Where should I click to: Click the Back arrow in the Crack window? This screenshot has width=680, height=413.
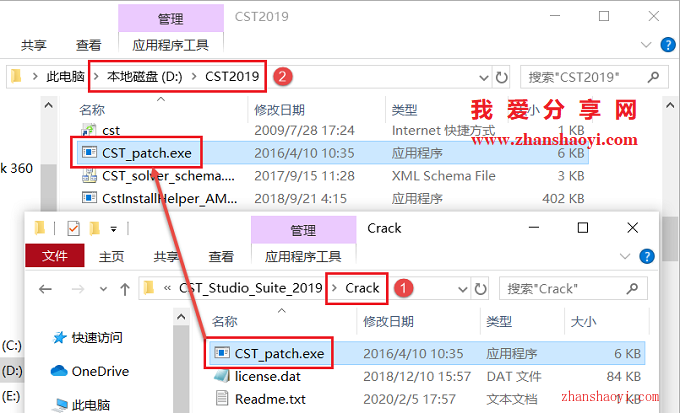(x=45, y=289)
